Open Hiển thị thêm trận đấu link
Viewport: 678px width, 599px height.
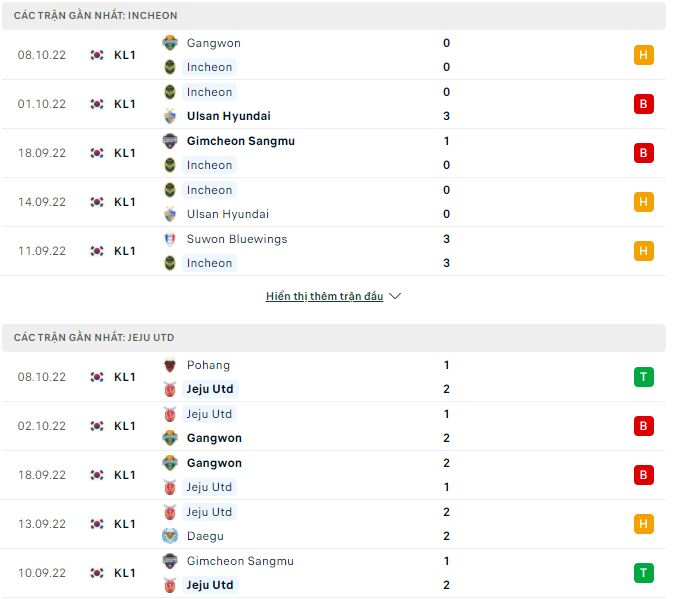(324, 296)
